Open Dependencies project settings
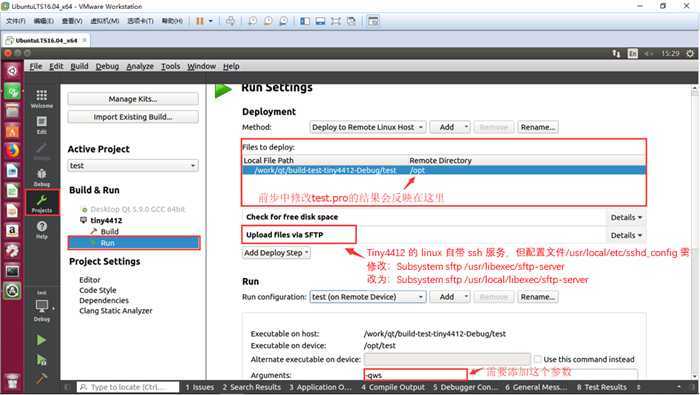 click(104, 300)
